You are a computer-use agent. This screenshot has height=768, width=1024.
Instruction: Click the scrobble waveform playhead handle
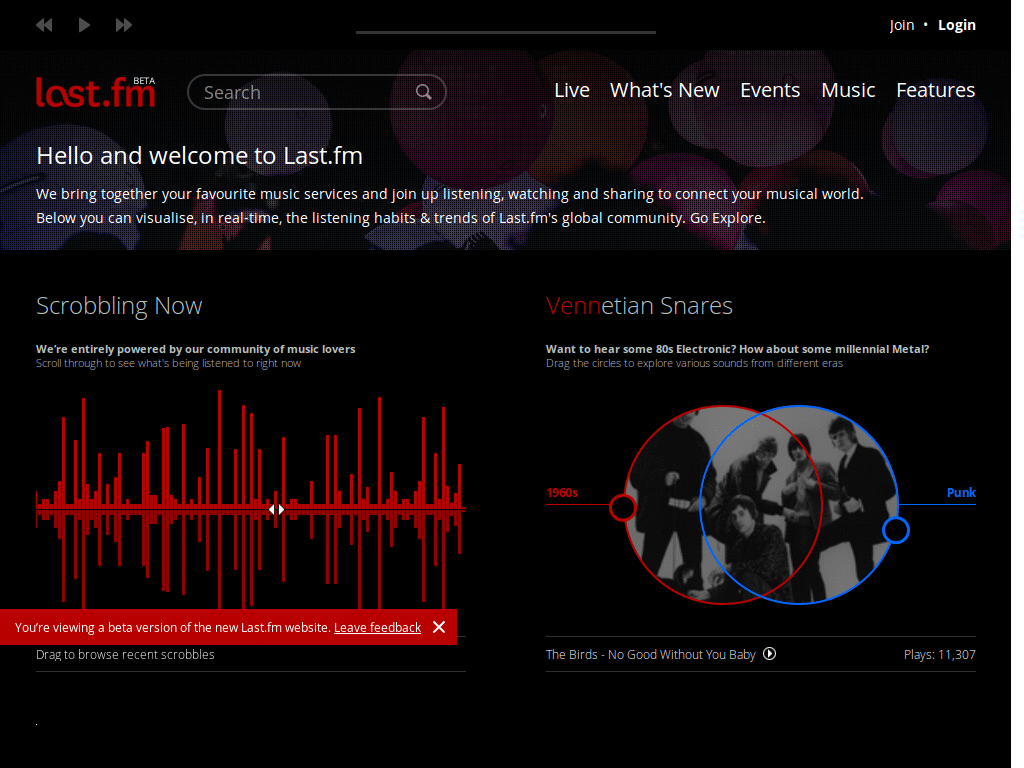(x=277, y=509)
